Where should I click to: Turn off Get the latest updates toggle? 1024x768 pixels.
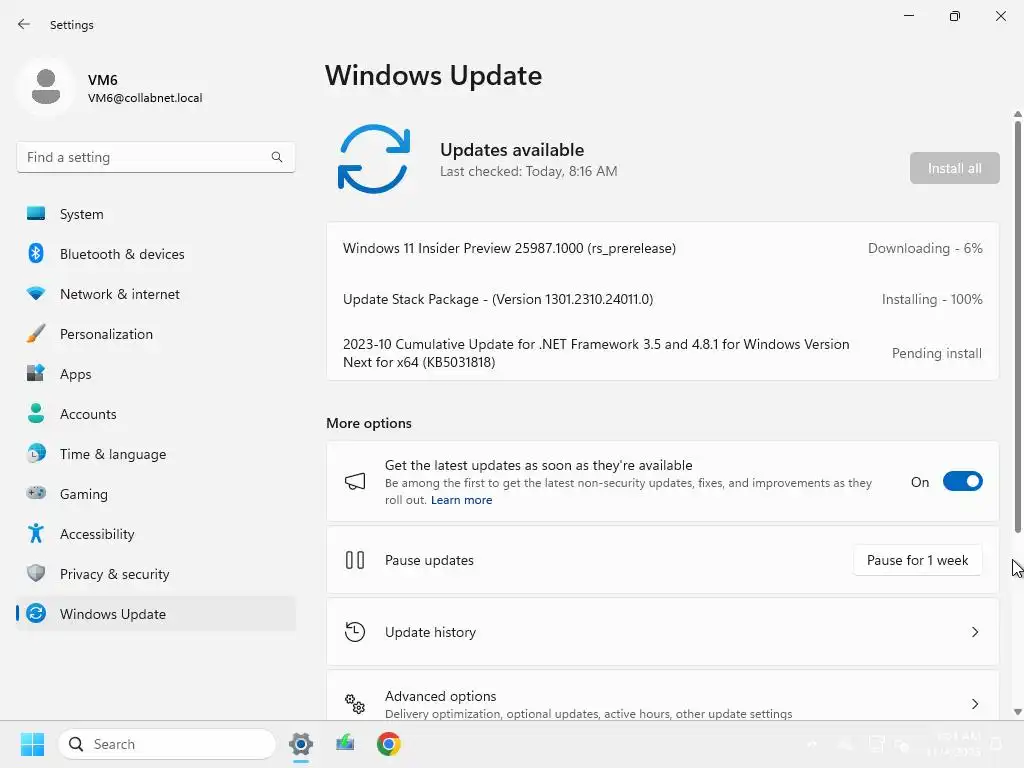(x=963, y=482)
